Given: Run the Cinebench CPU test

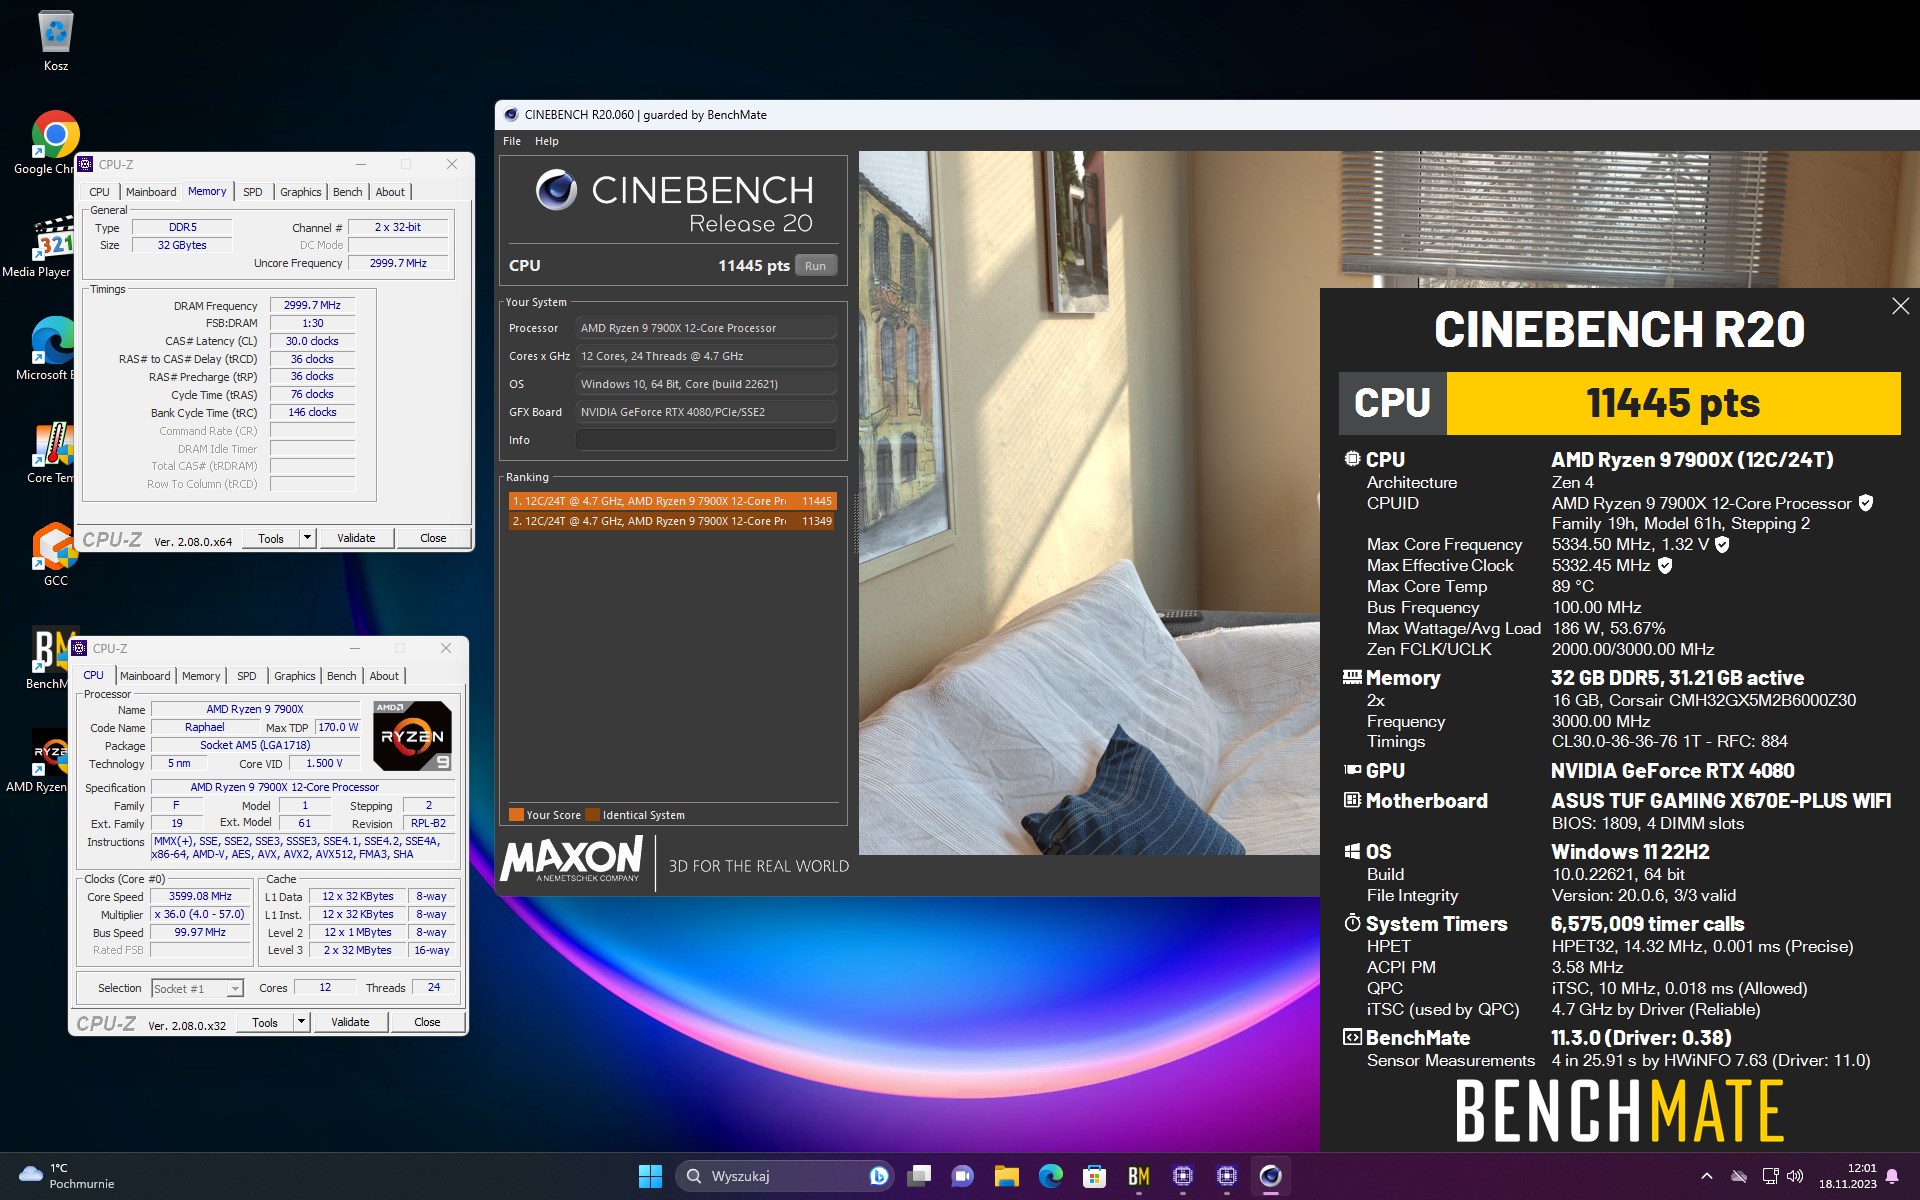Looking at the screenshot, I should click(816, 266).
